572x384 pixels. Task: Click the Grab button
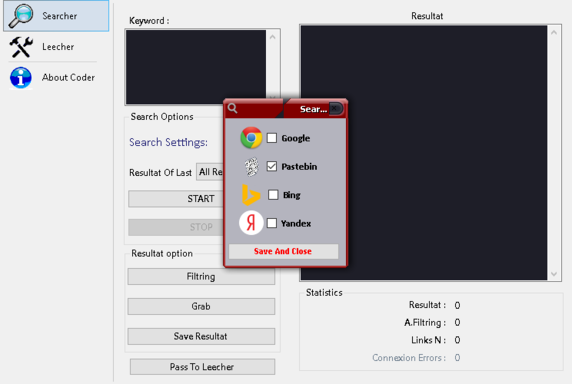201,306
